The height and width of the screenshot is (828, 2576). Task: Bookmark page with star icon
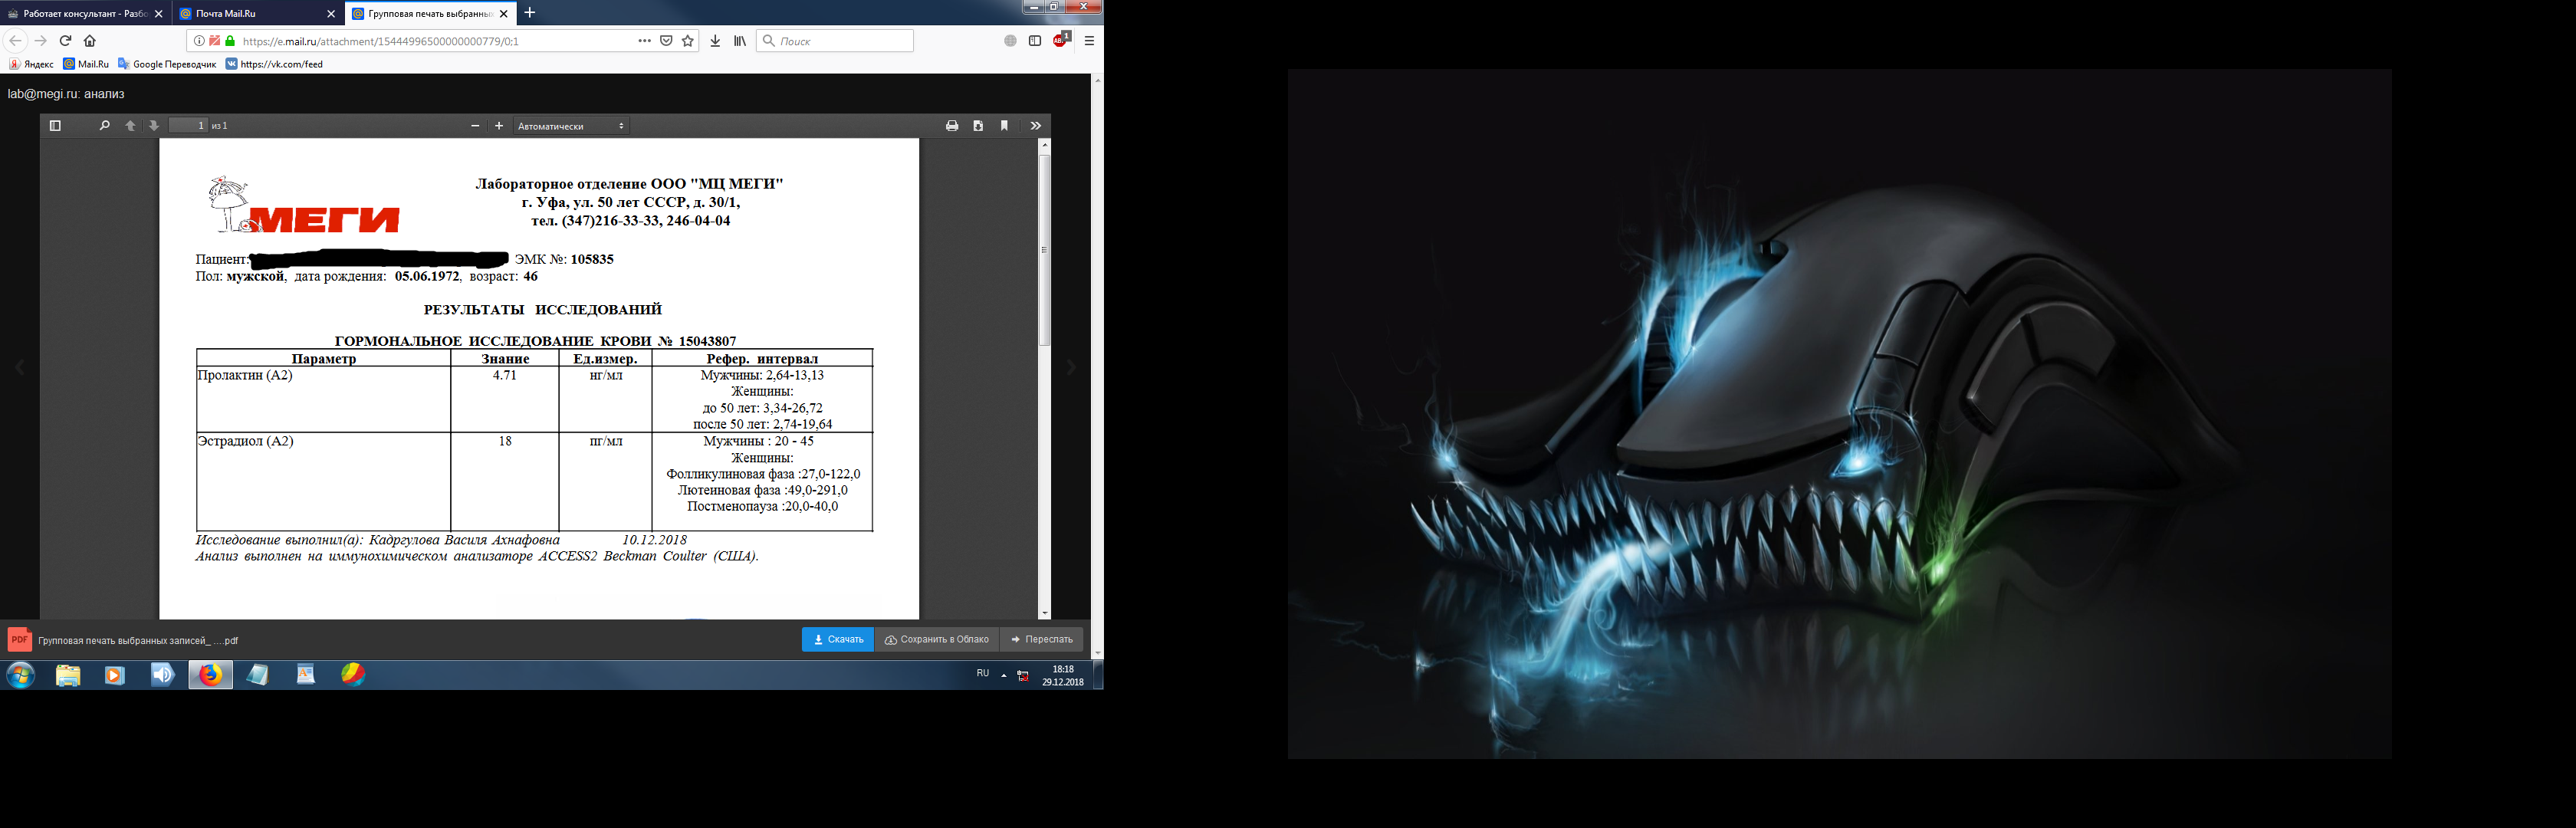(688, 41)
